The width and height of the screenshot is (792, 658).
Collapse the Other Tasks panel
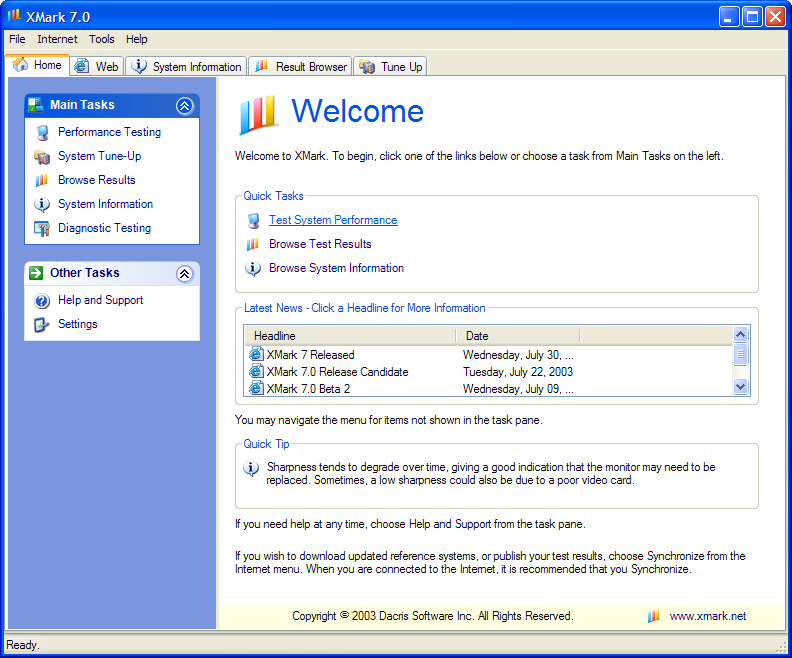pos(184,274)
